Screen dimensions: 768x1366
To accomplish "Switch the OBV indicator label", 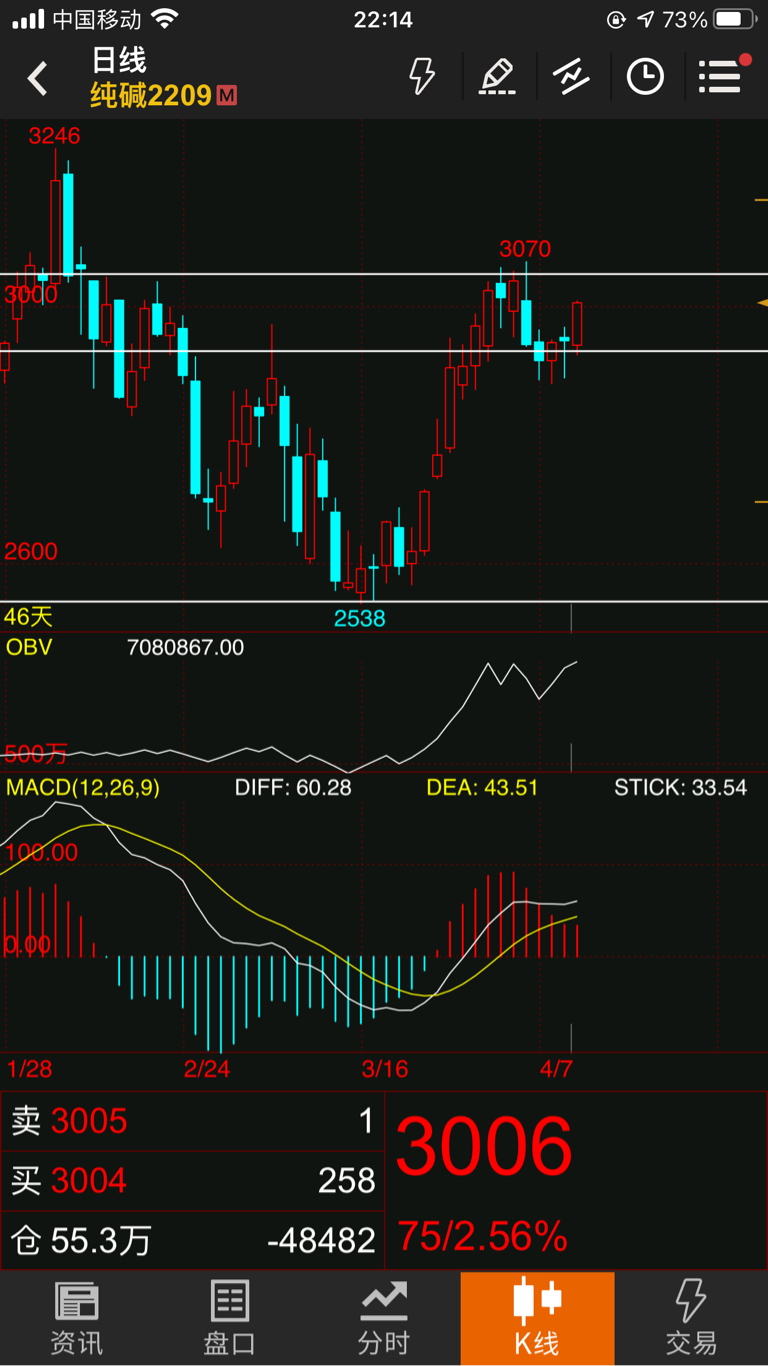I will click(x=29, y=647).
